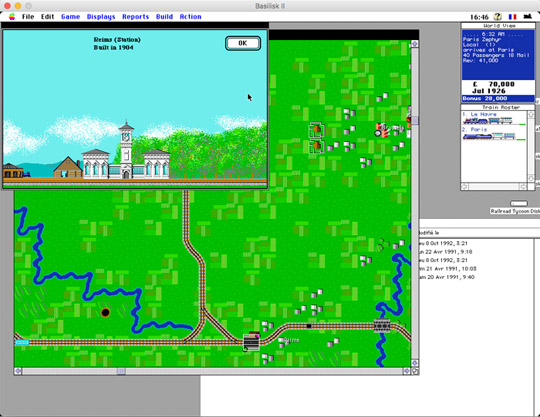The width and height of the screenshot is (540, 417).
Task: Open the Apple menu
Action: coord(12,17)
